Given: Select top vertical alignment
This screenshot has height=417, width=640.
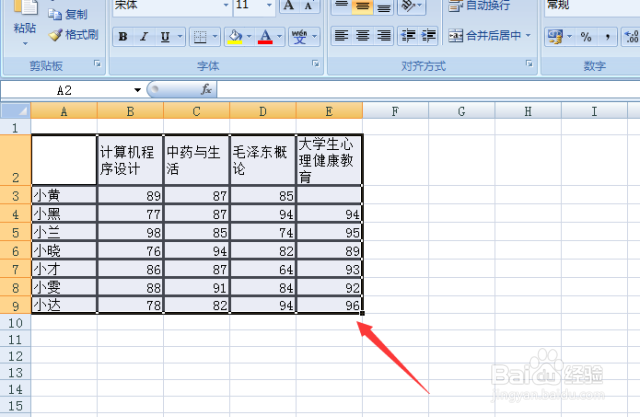Looking at the screenshot, I should click(x=341, y=6).
